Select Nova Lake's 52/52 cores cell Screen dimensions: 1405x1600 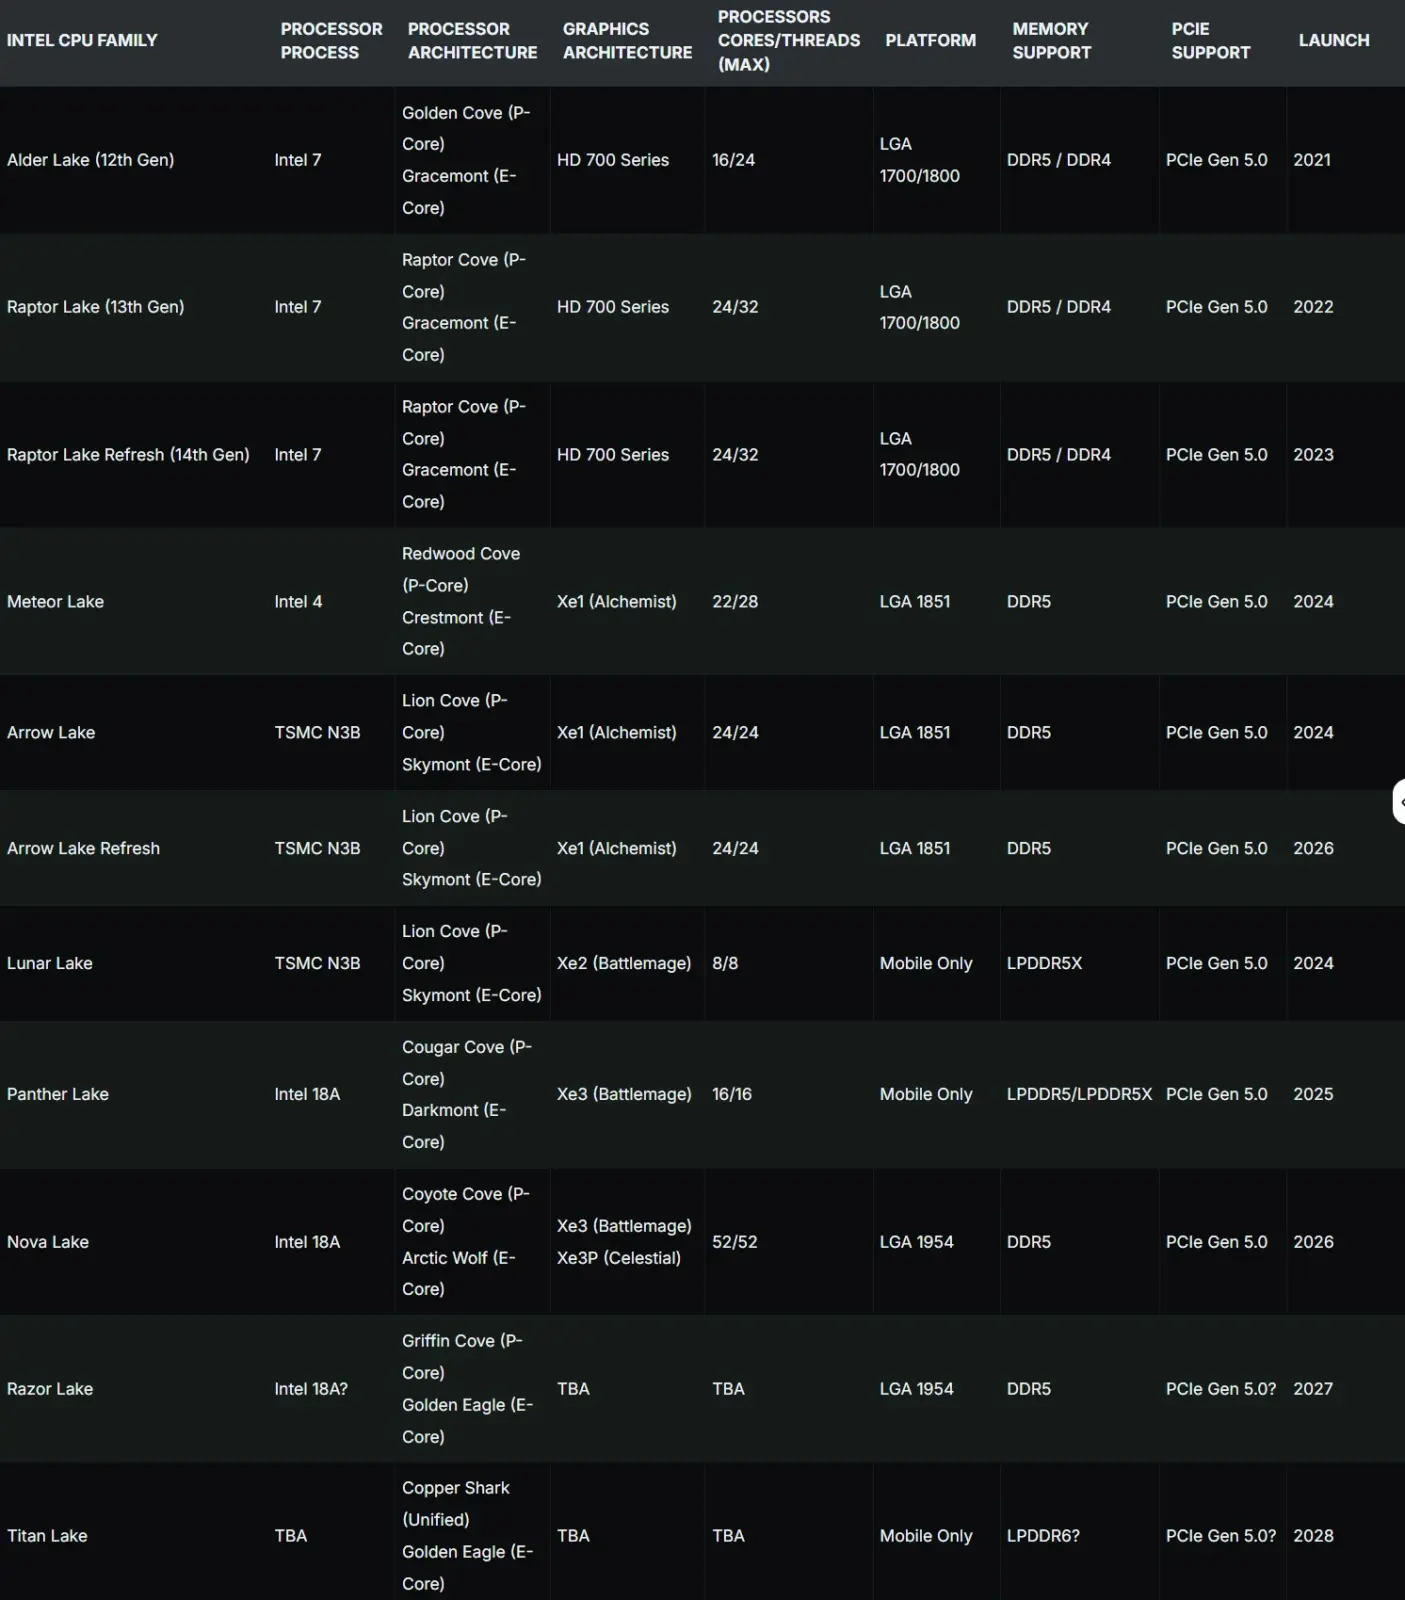click(734, 1241)
